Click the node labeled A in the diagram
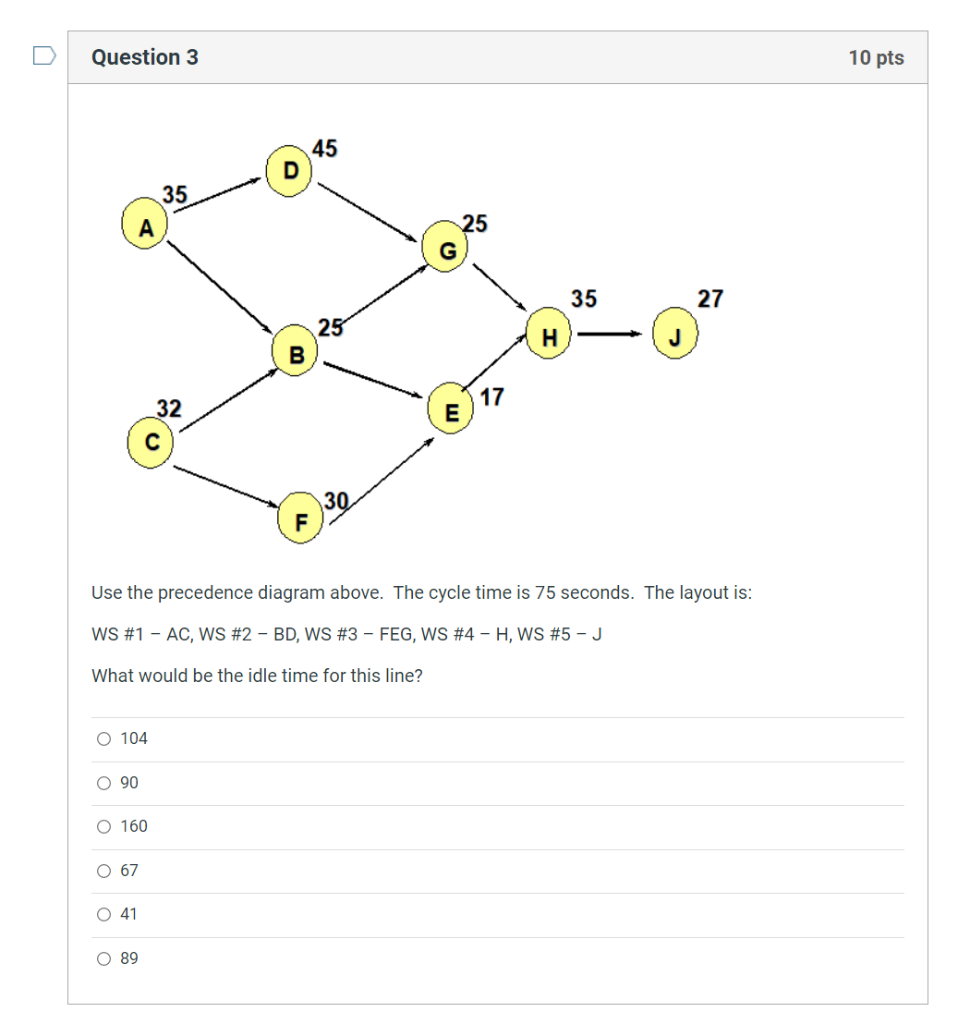 (x=146, y=226)
